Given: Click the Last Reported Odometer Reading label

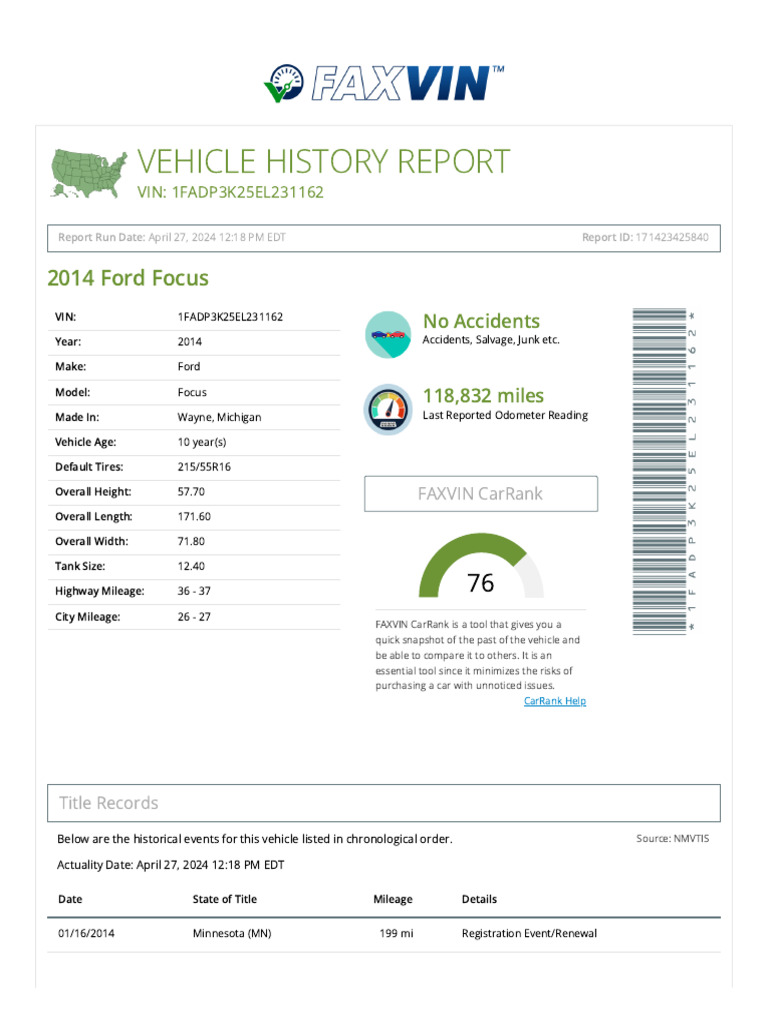Looking at the screenshot, I should click(x=505, y=415).
